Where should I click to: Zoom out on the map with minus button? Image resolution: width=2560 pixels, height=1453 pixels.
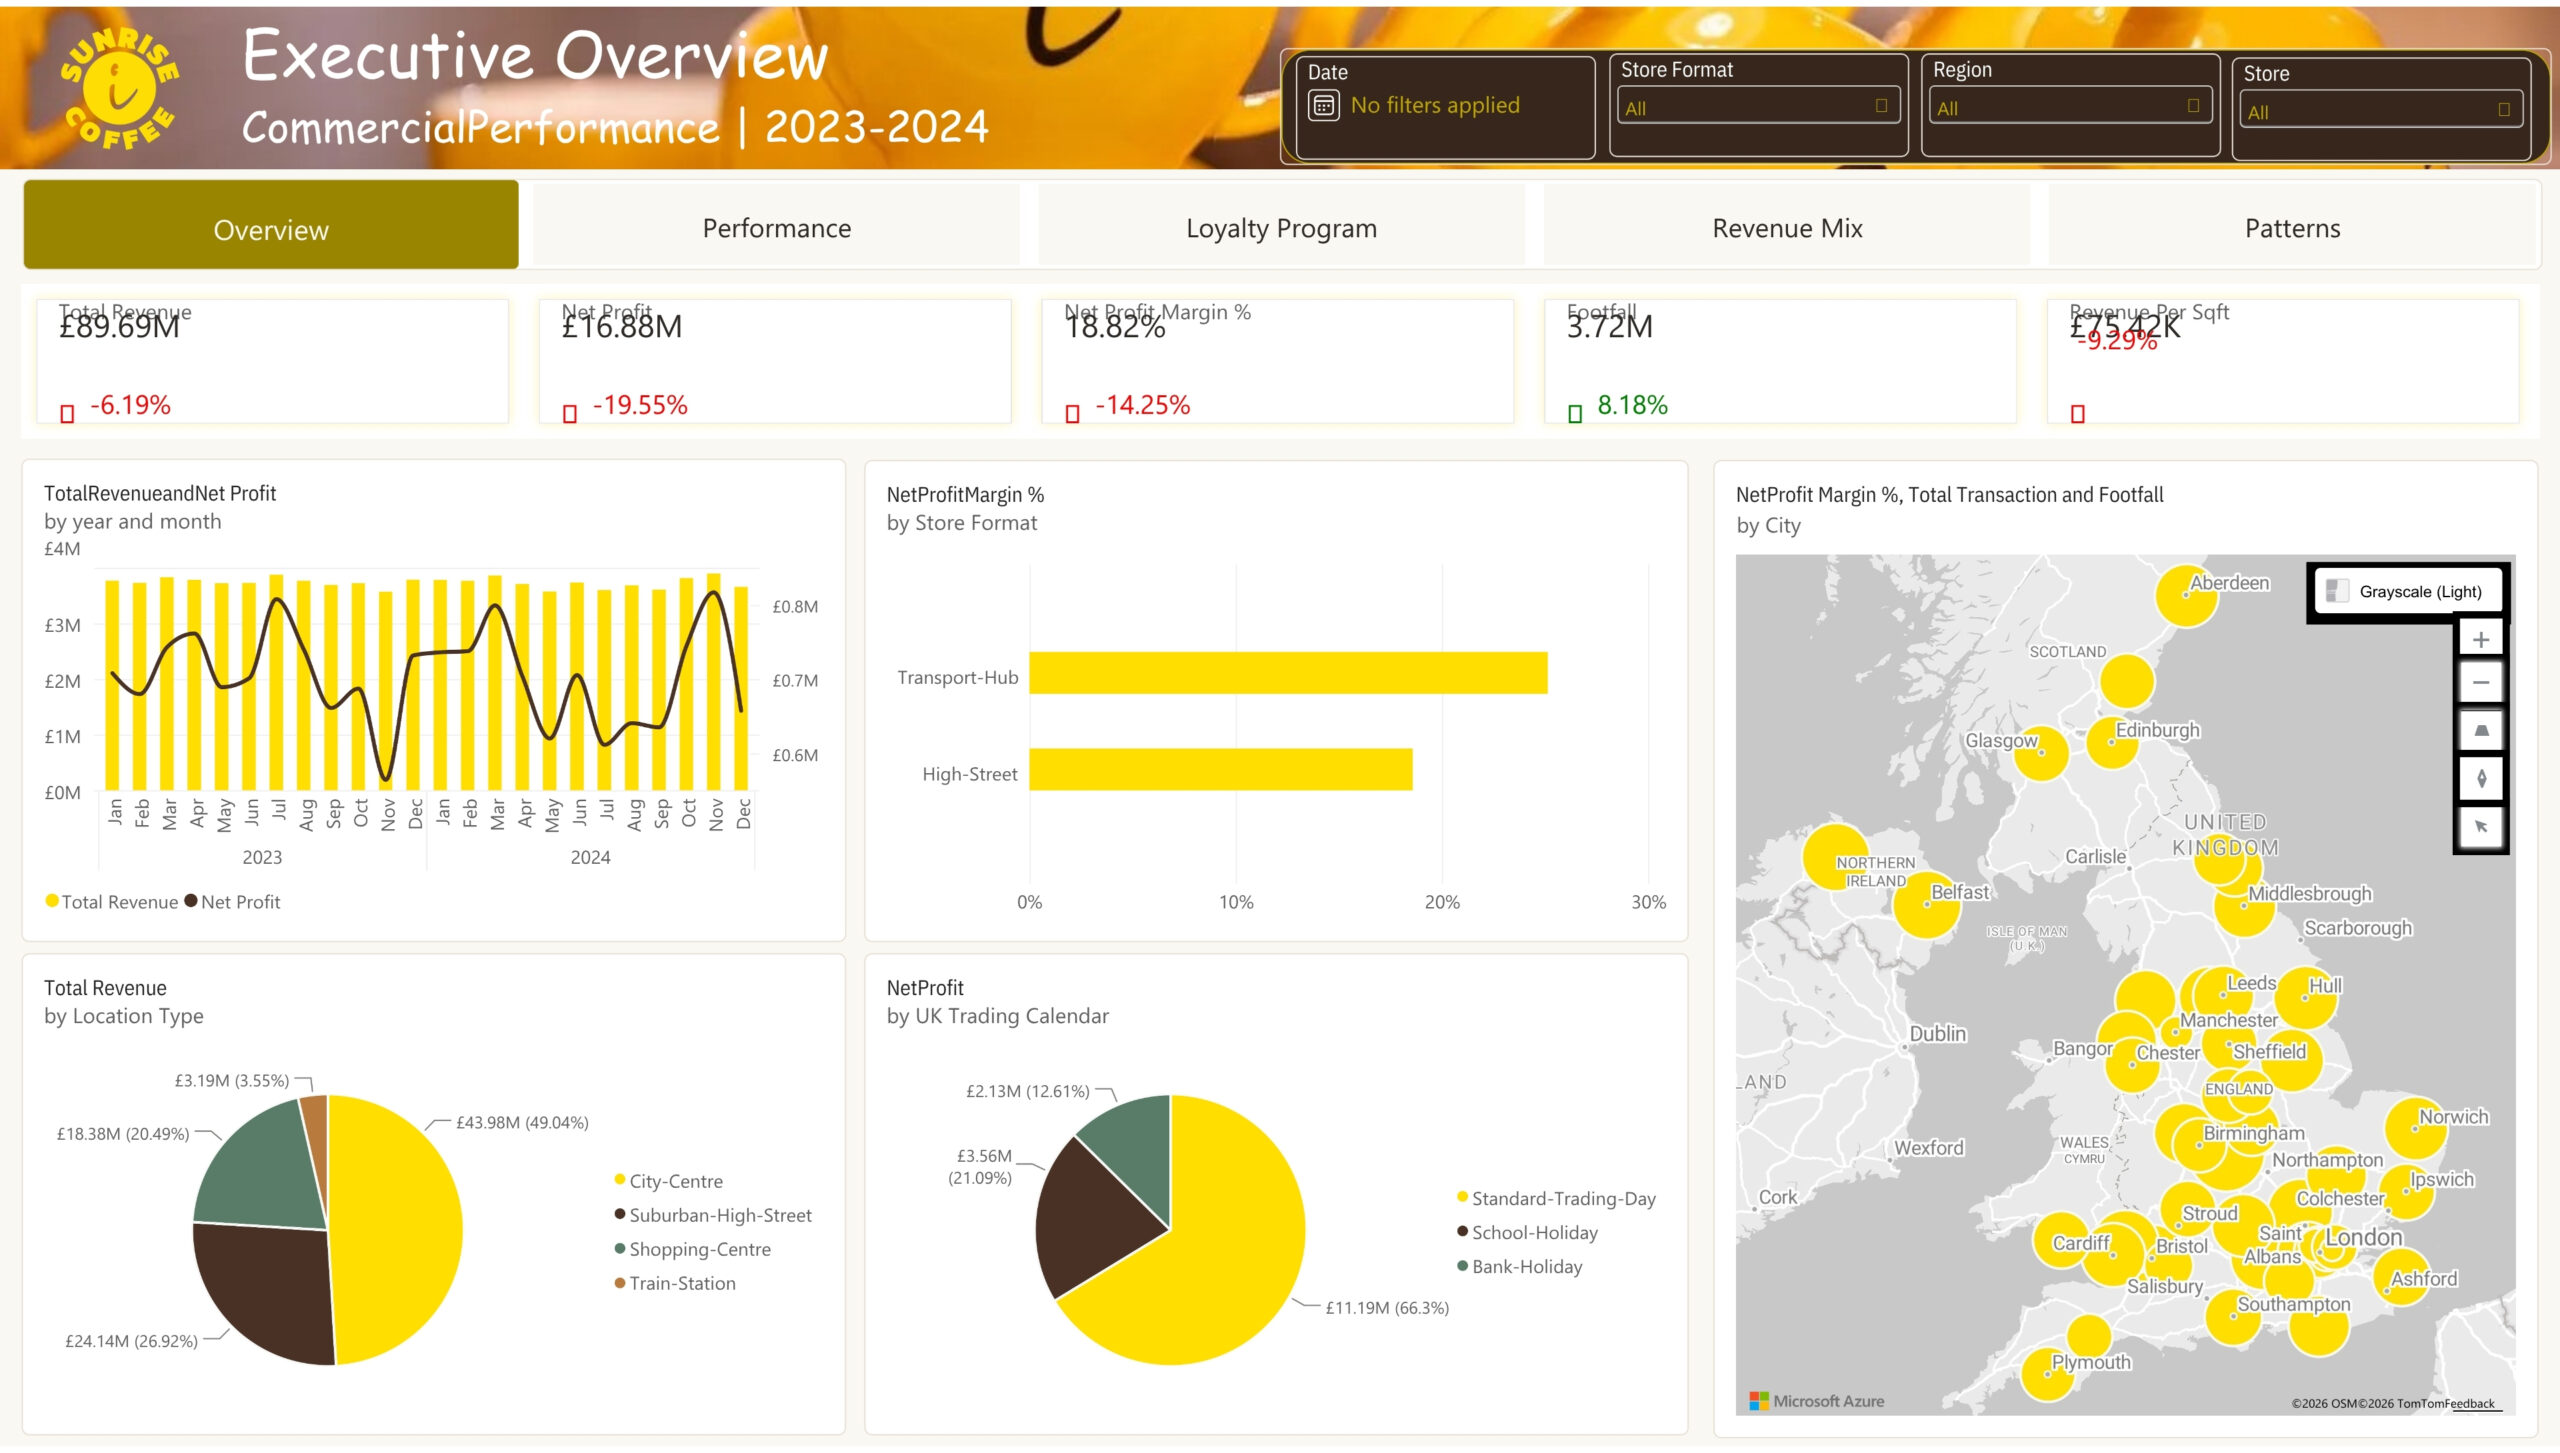pyautogui.click(x=2480, y=683)
